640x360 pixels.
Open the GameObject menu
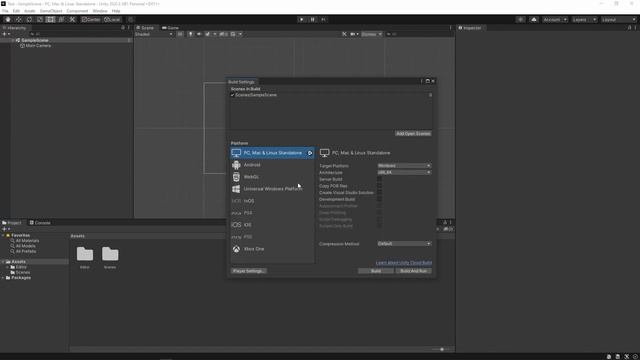[x=51, y=11]
